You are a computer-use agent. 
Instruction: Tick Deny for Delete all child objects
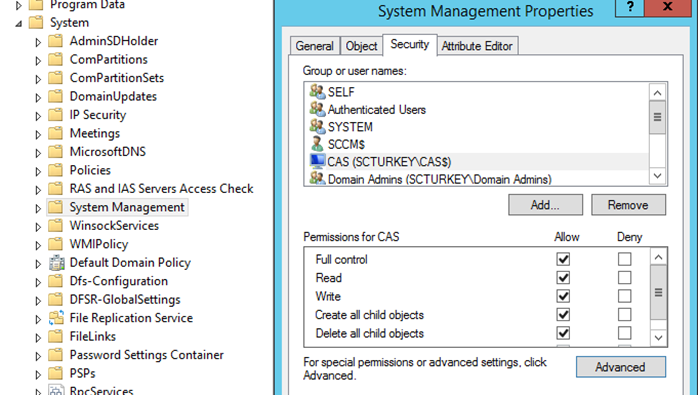pyautogui.click(x=625, y=333)
